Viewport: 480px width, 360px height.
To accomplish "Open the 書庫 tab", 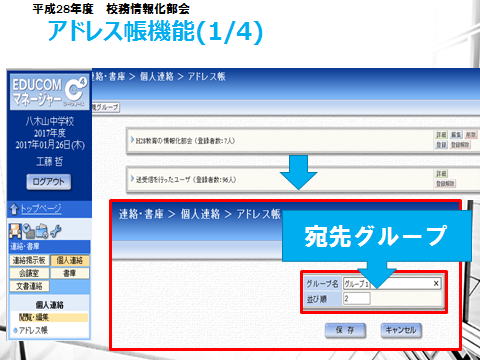I will pyautogui.click(x=69, y=273).
